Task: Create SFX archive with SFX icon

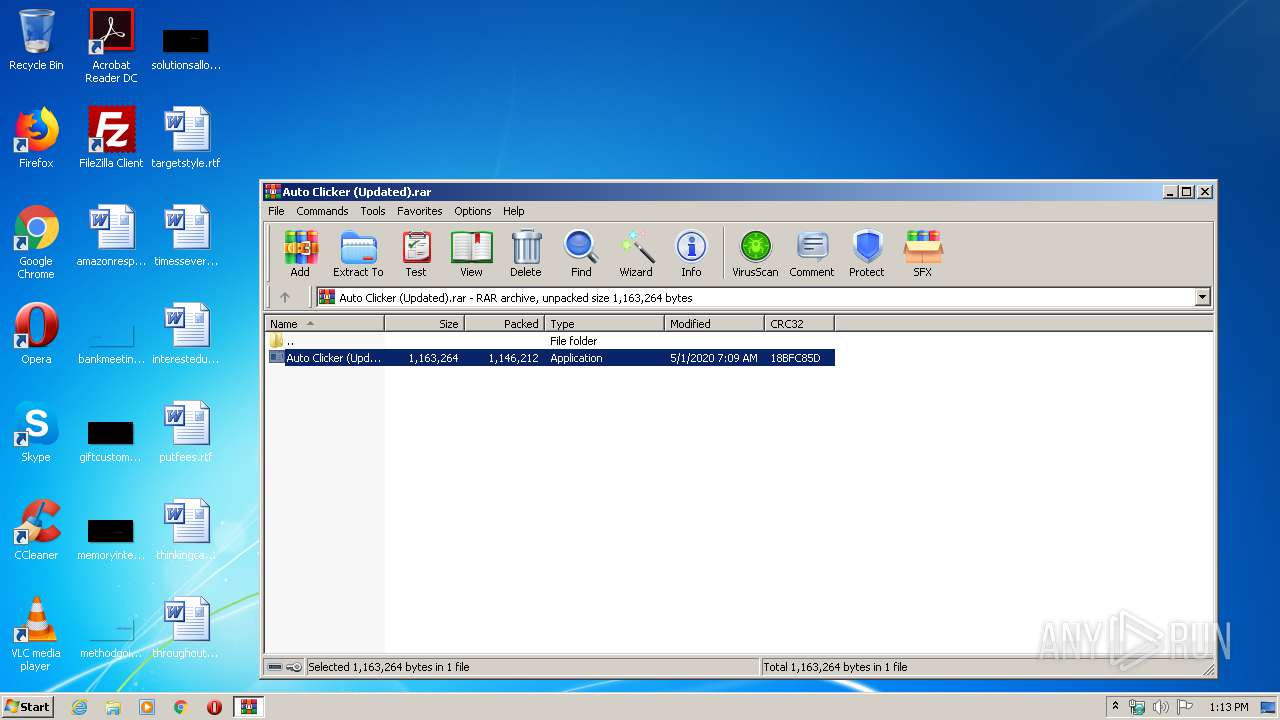Action: point(923,253)
